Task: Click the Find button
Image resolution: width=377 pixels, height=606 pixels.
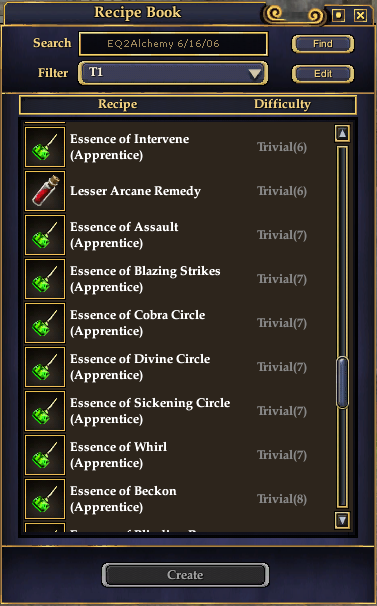Action: (322, 44)
